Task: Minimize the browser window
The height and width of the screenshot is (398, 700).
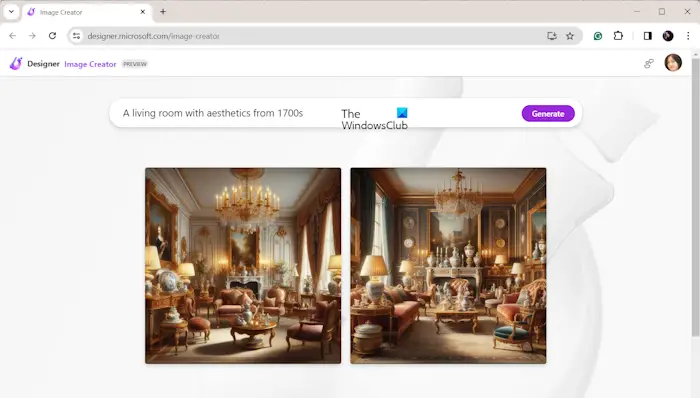Action: click(637, 12)
